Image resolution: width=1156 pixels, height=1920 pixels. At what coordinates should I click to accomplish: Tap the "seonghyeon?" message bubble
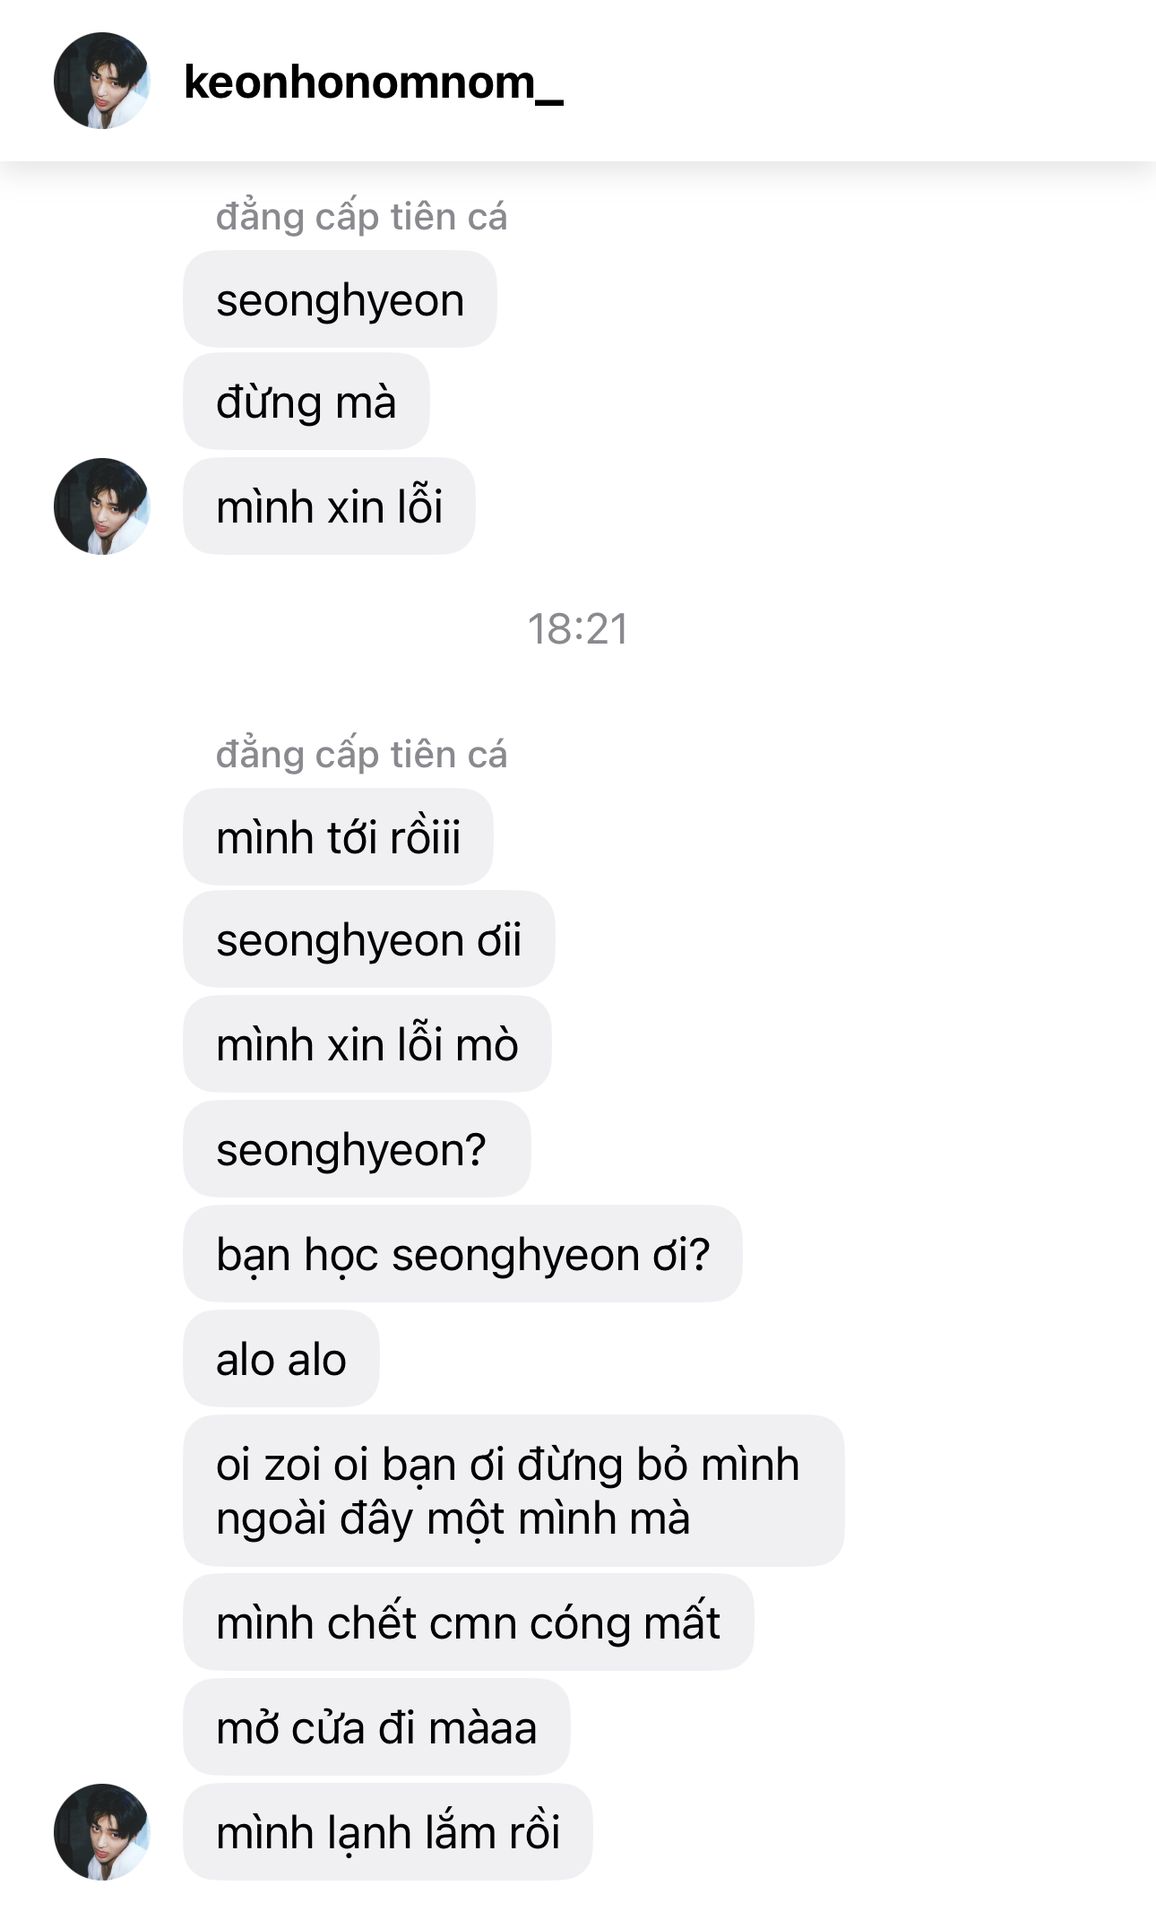pos(356,1149)
